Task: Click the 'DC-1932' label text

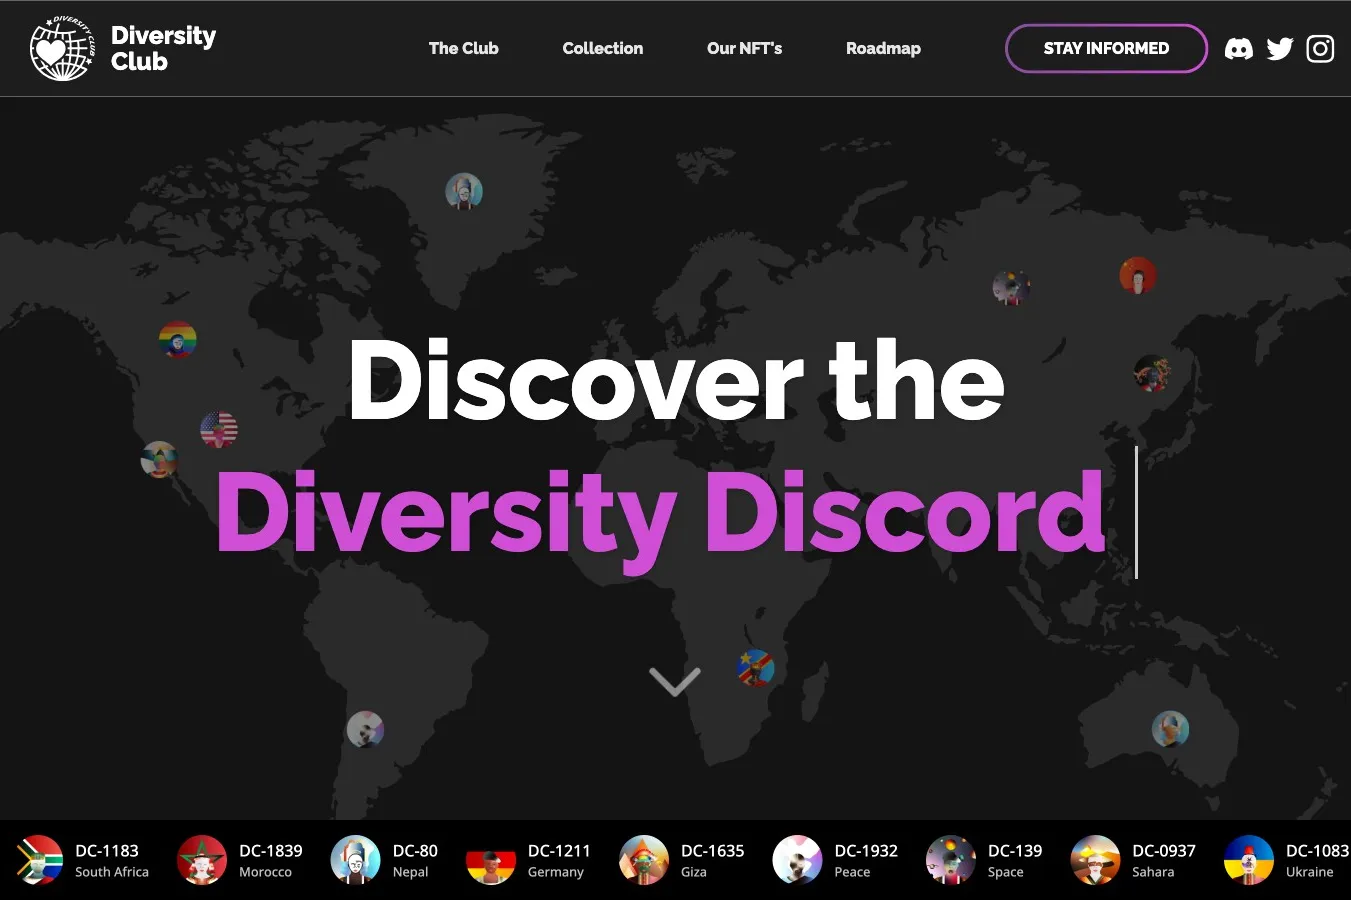Action: pos(866,851)
